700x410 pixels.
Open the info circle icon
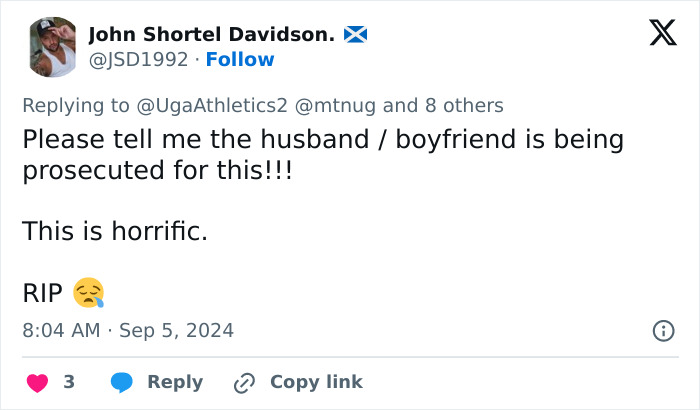[662, 330]
